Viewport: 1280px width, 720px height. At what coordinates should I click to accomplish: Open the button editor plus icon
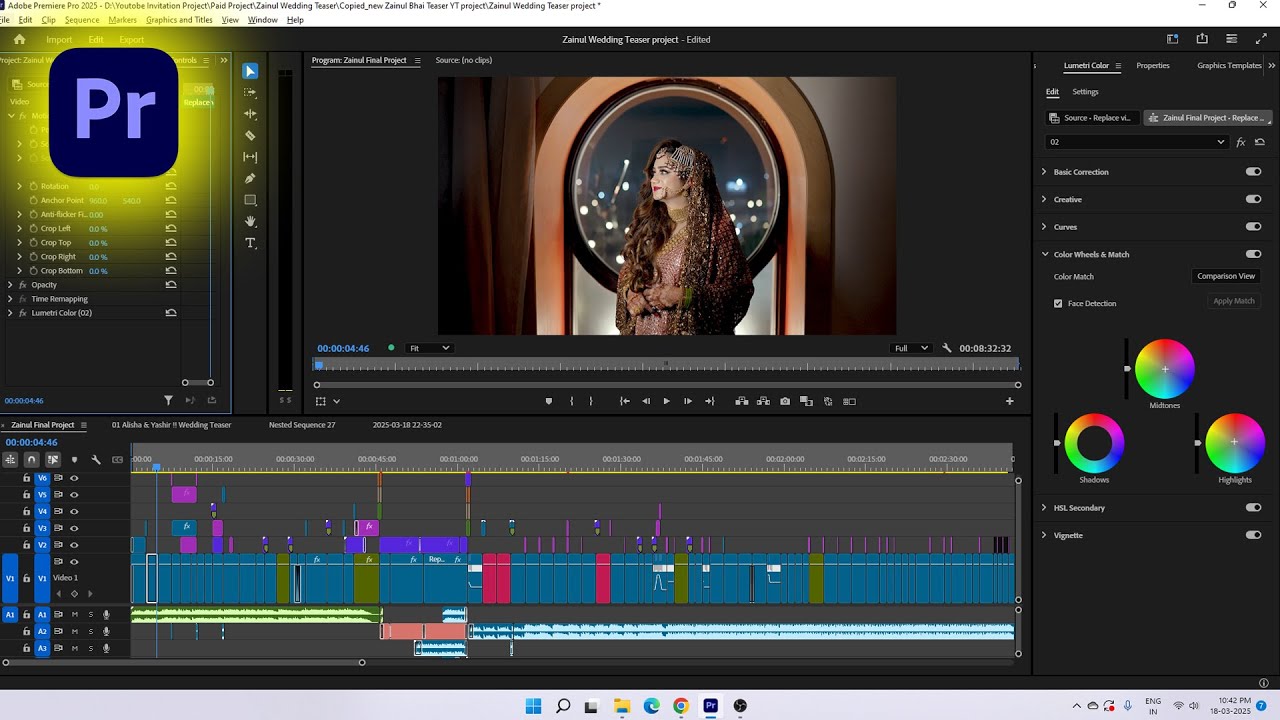click(x=1009, y=401)
